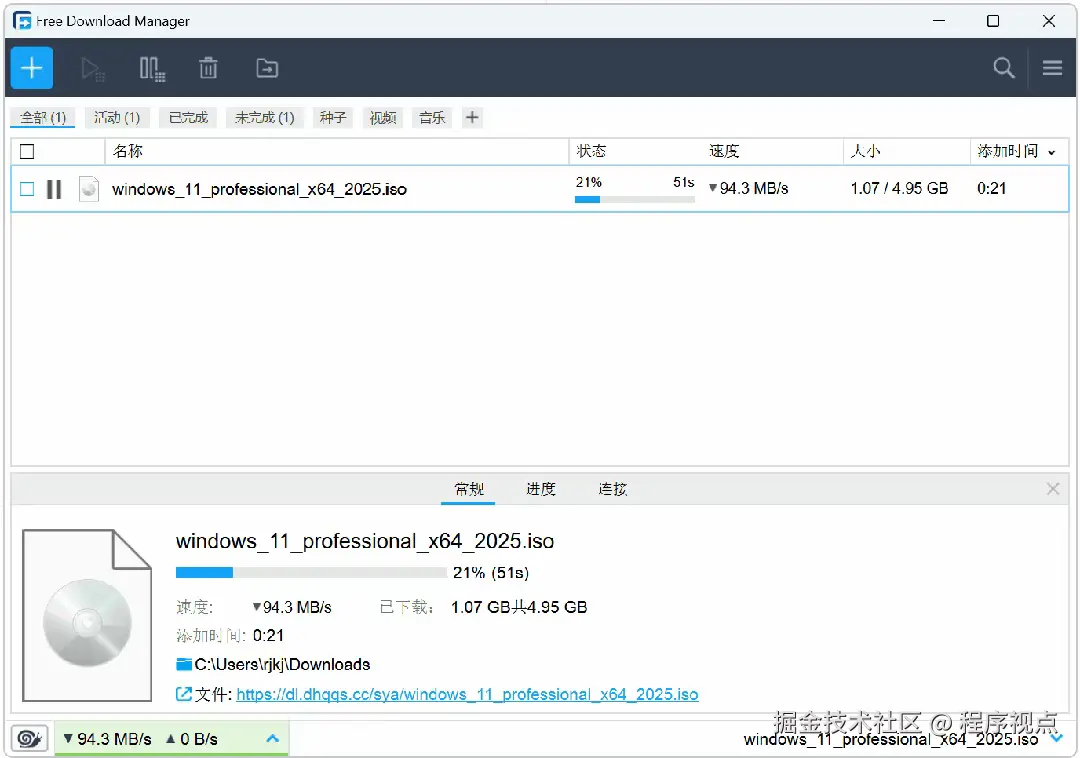Pause the windows_11 iso download

(x=54, y=189)
